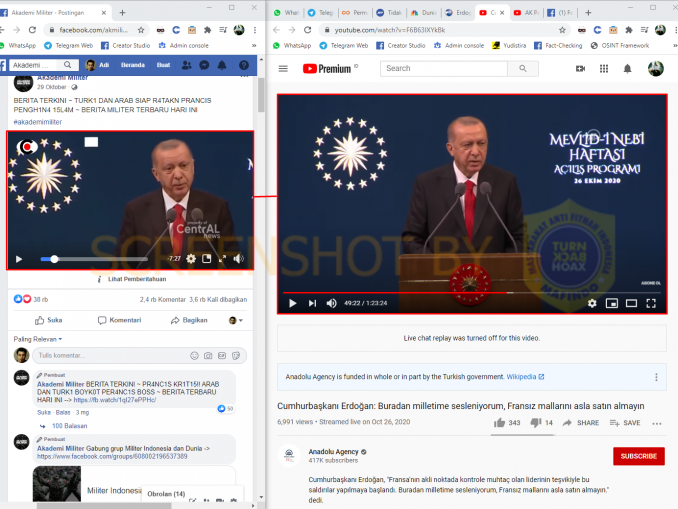Reload the YouTube browser window
This screenshot has height=509, width=678.
pyautogui.click(x=307, y=30)
